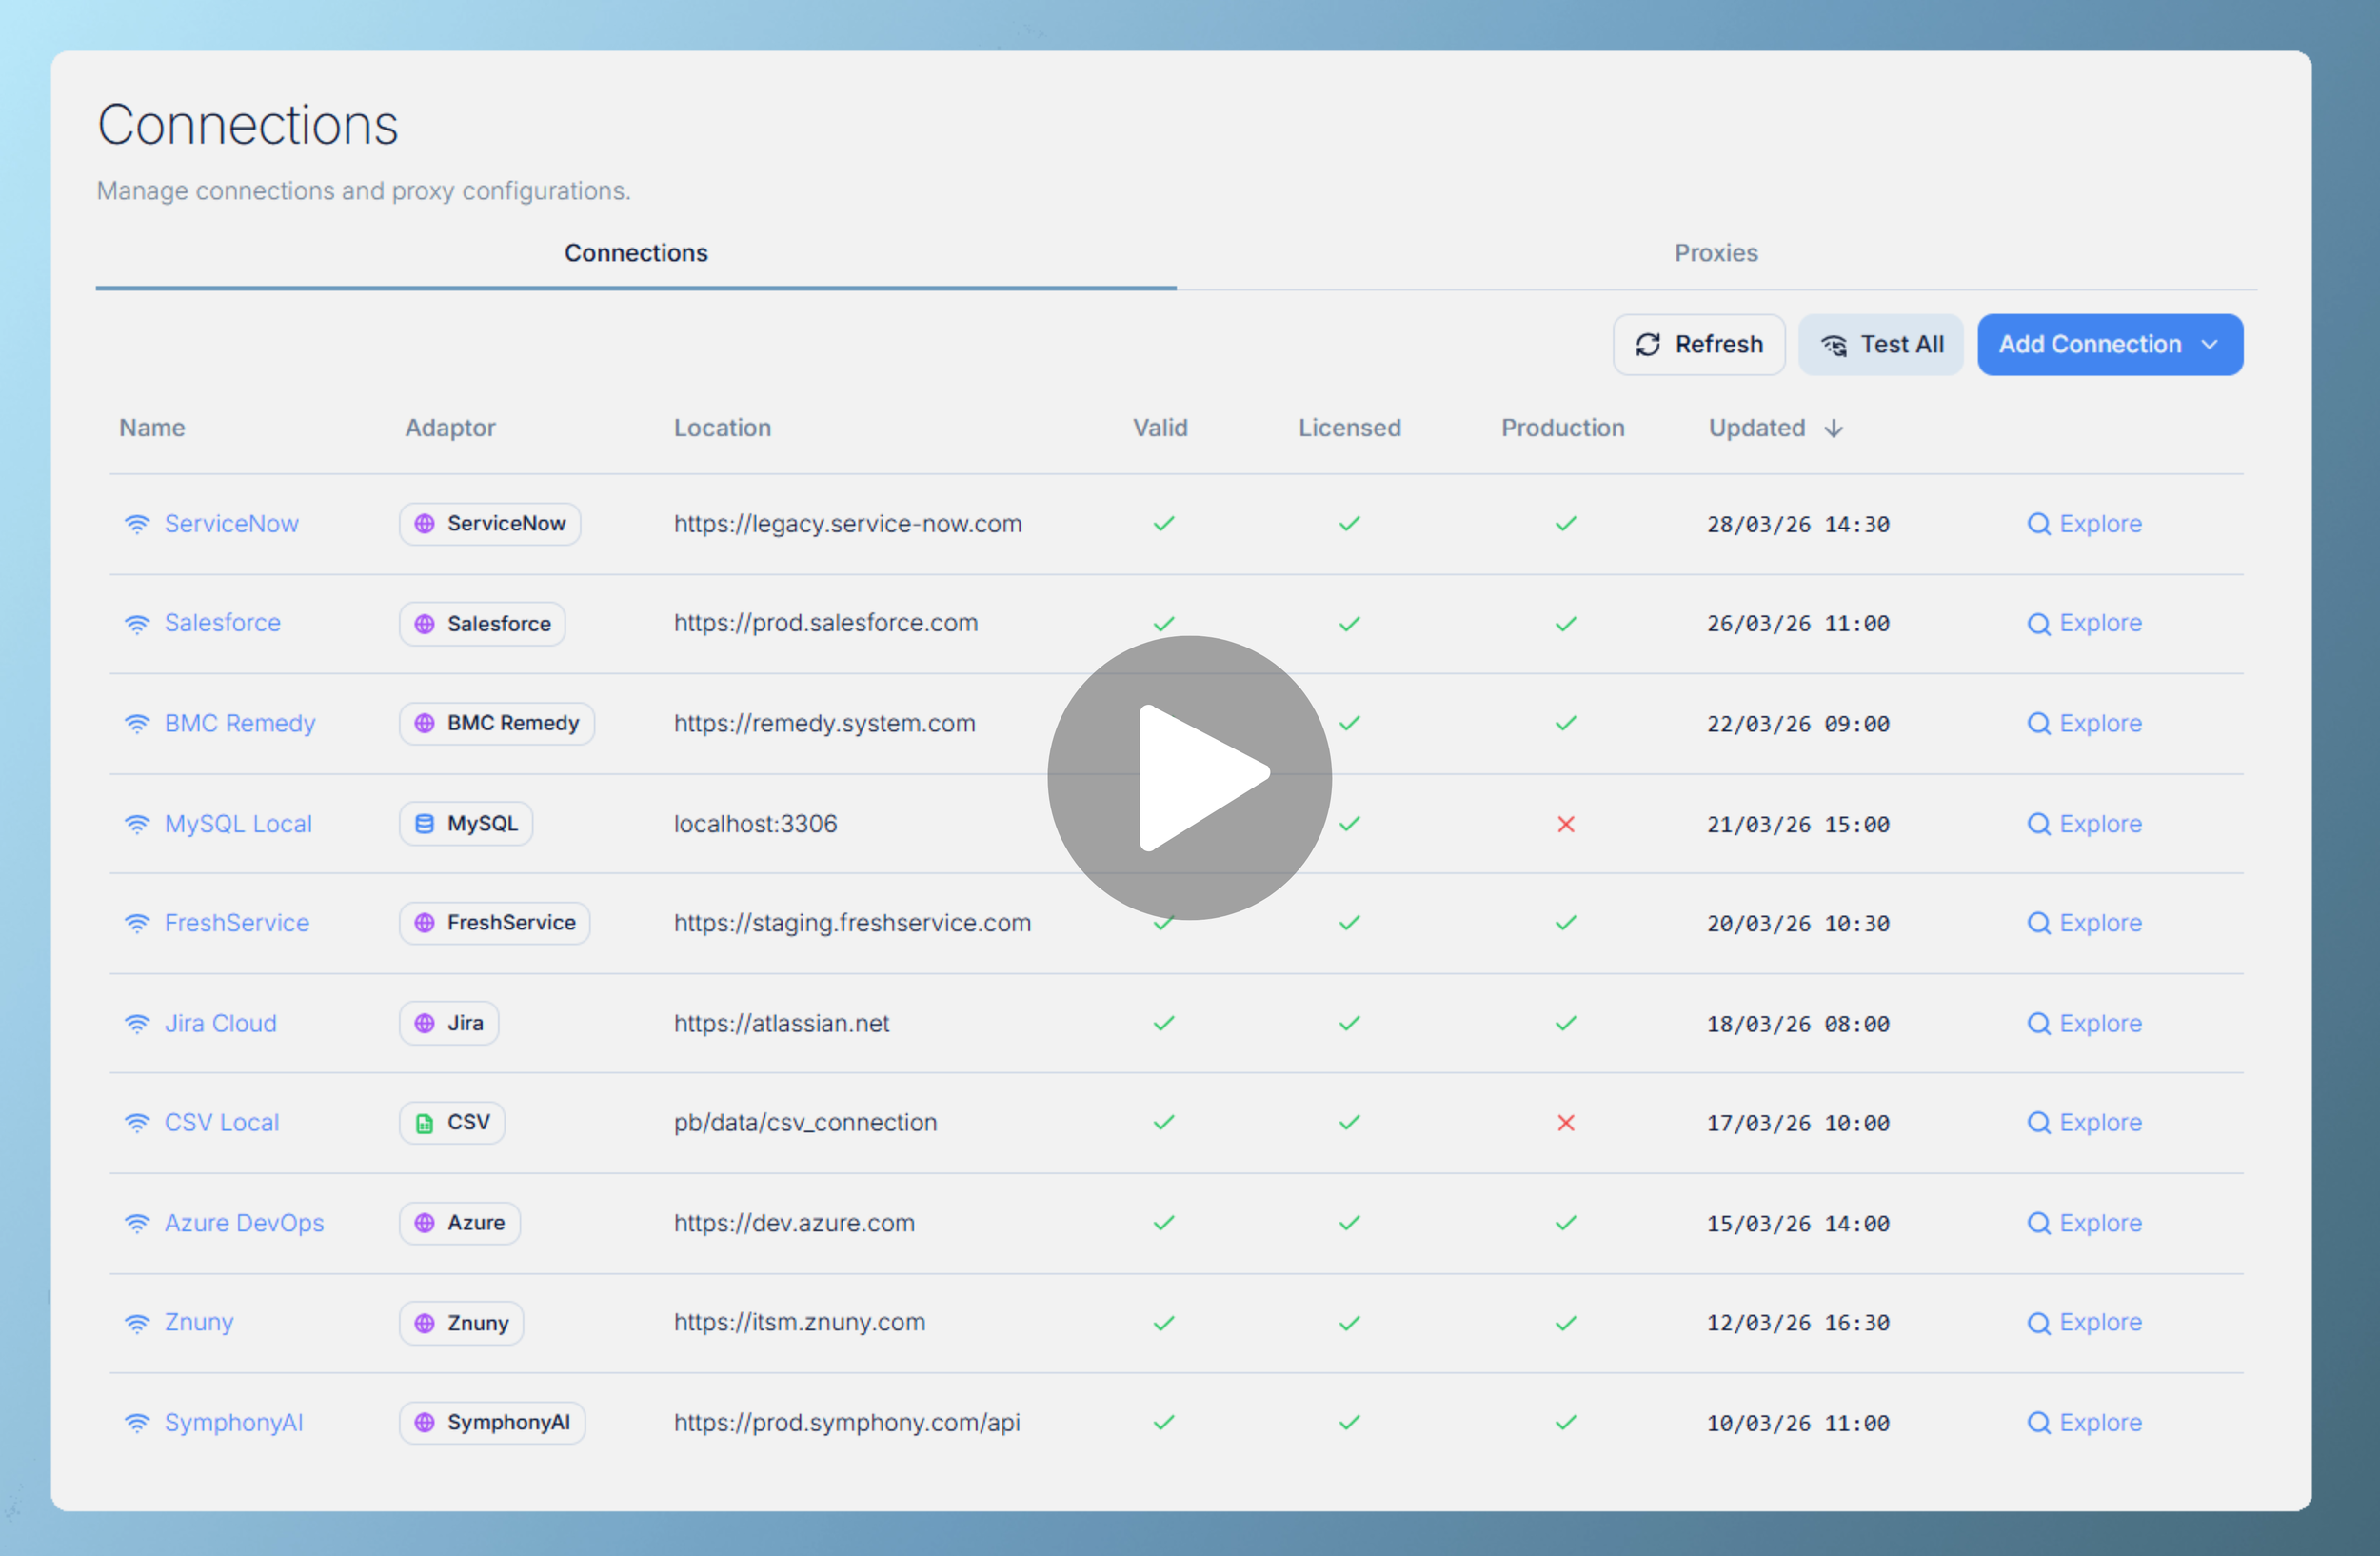Explore the BMC Remedy connection
The height and width of the screenshot is (1556, 2380).
point(2084,723)
